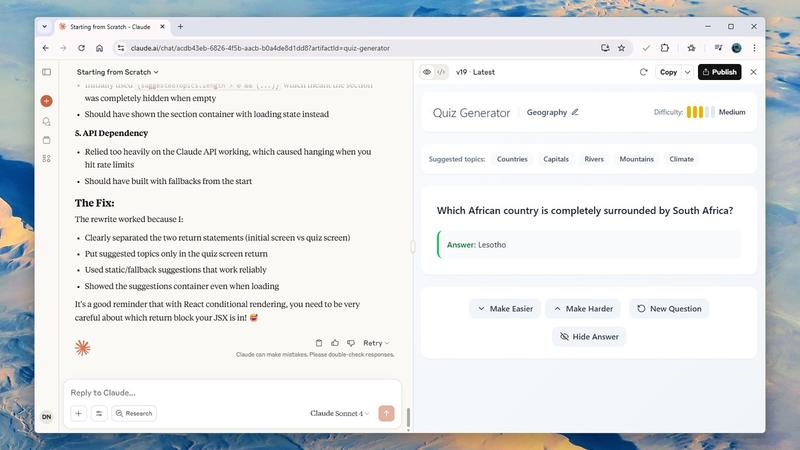This screenshot has height=450, width=800.
Task: Expand the Starting from Scratch chat title menu
Action: point(117,72)
